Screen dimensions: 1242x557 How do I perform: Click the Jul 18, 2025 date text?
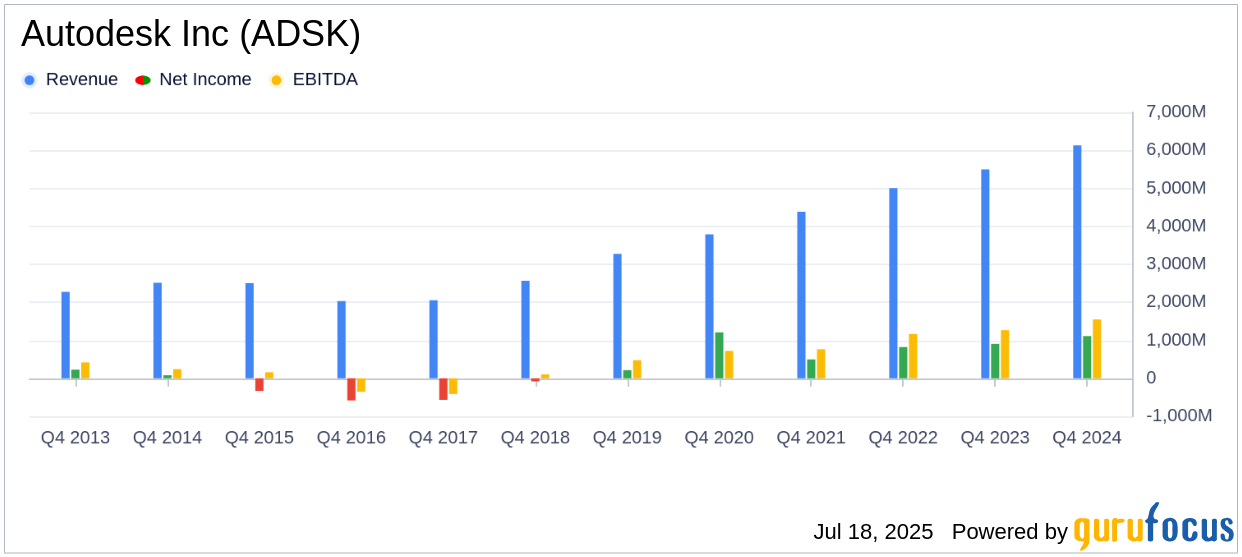(873, 532)
